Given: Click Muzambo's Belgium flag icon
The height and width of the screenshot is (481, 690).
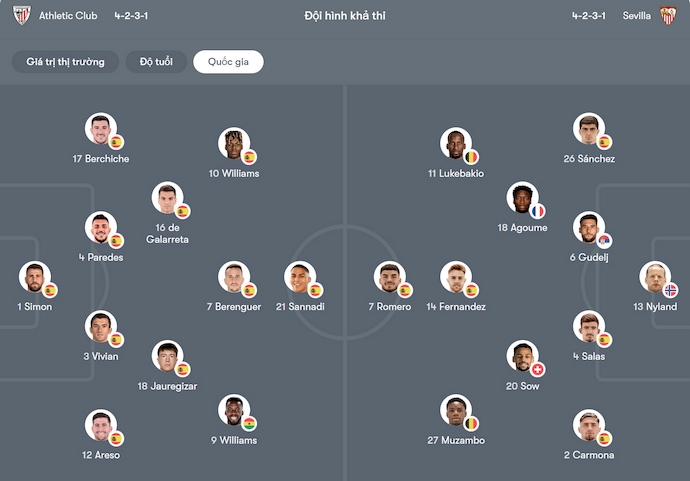Looking at the screenshot, I should [x=471, y=423].
